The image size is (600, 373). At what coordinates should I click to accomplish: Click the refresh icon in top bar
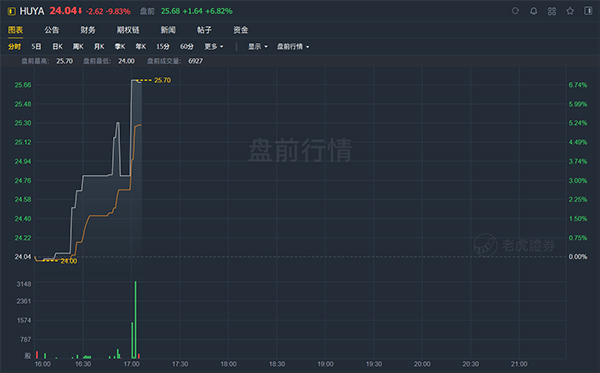tap(515, 11)
